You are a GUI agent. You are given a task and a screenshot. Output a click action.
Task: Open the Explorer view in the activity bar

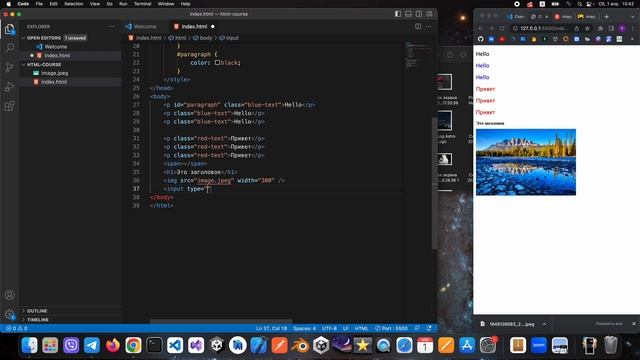[9, 29]
